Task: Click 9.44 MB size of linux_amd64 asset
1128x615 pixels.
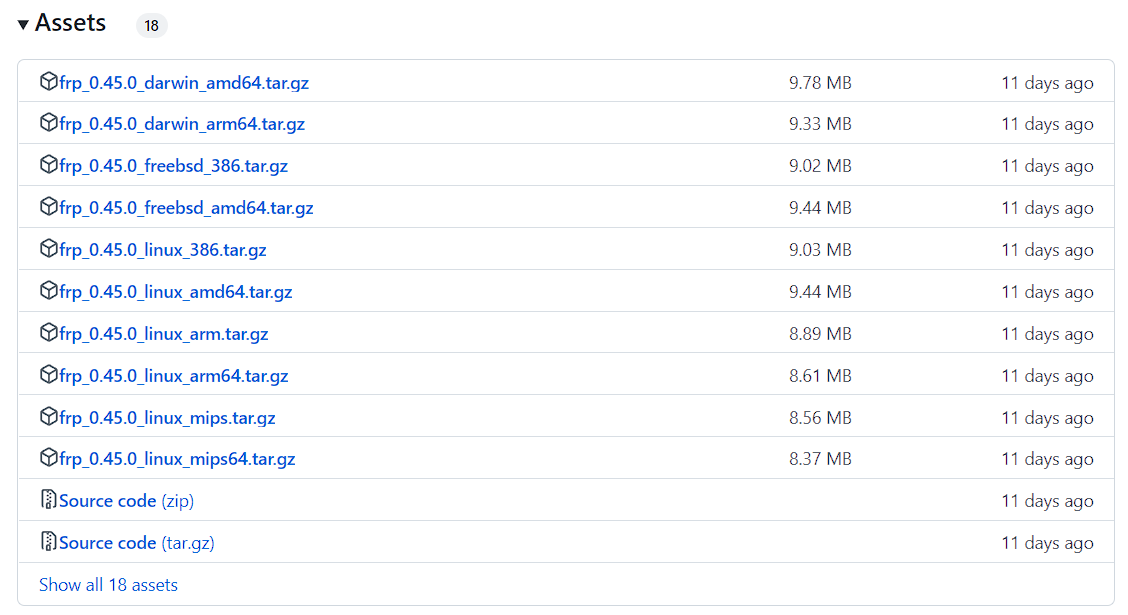Action: pyautogui.click(x=820, y=292)
